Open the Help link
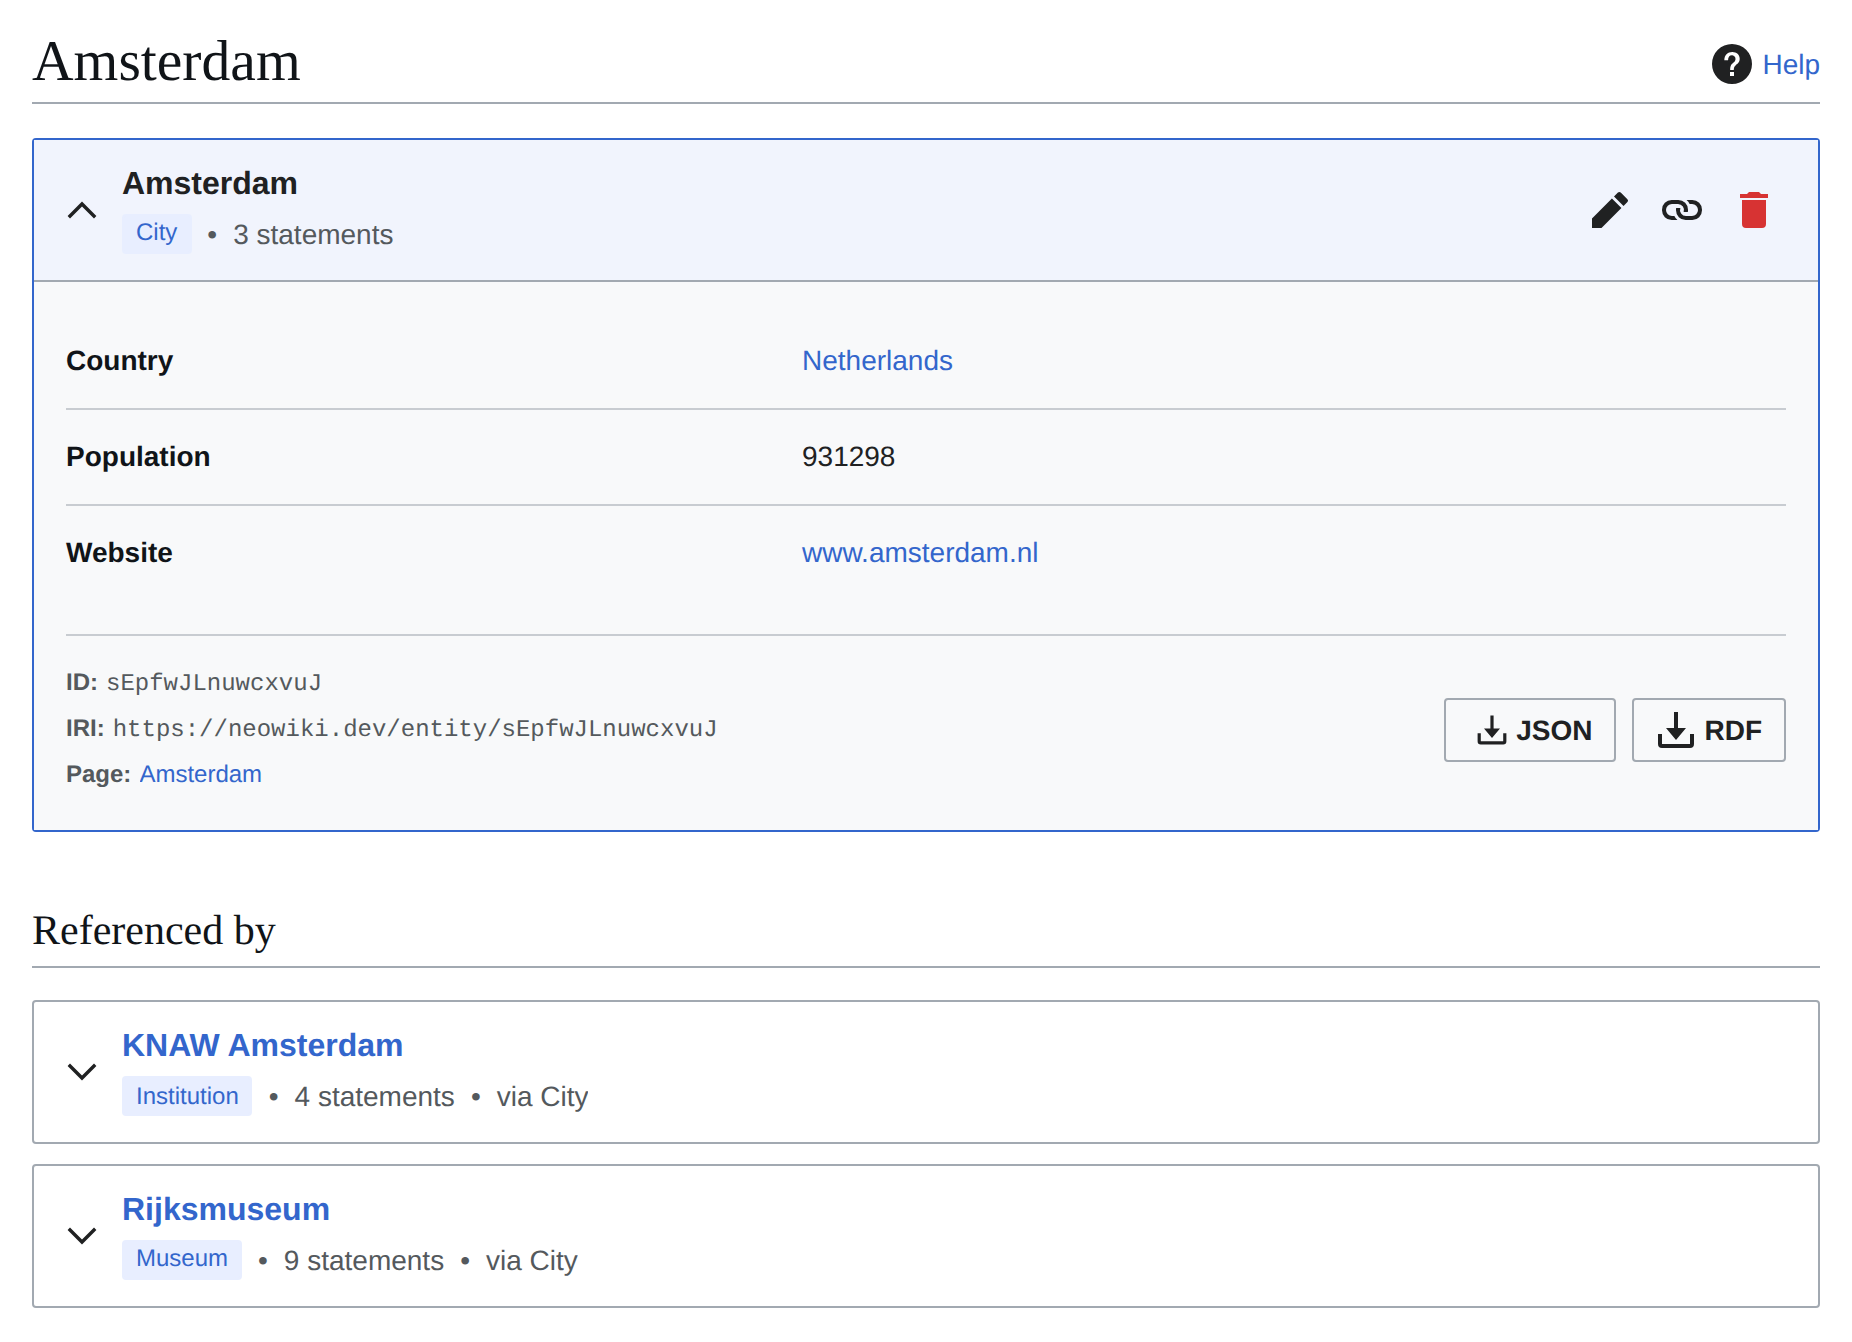Screen dimensions: 1852x1342 [1790, 65]
